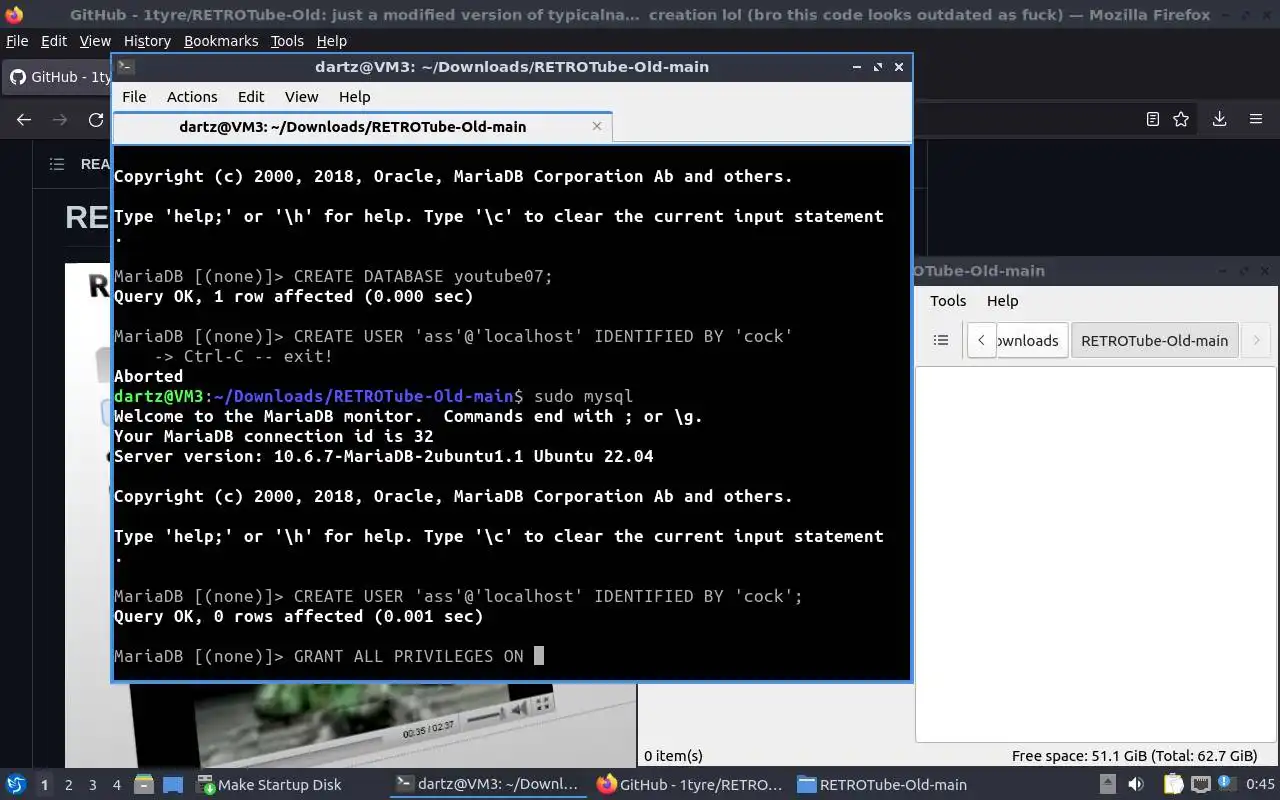This screenshot has width=1280, height=800.
Task: Click the GRANT ALL PRIVILEGES prompt line
Action: (x=329, y=656)
